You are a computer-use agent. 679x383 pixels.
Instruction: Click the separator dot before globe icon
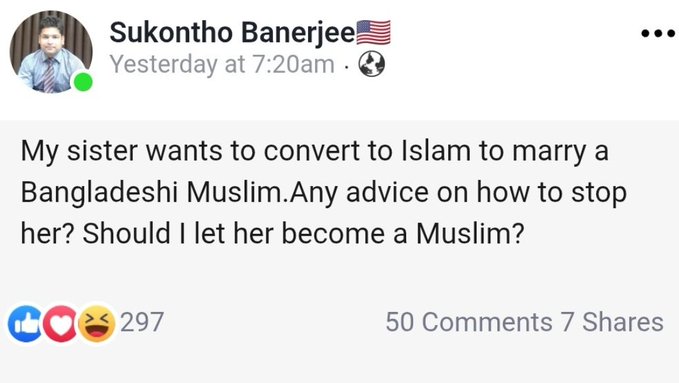coord(346,66)
